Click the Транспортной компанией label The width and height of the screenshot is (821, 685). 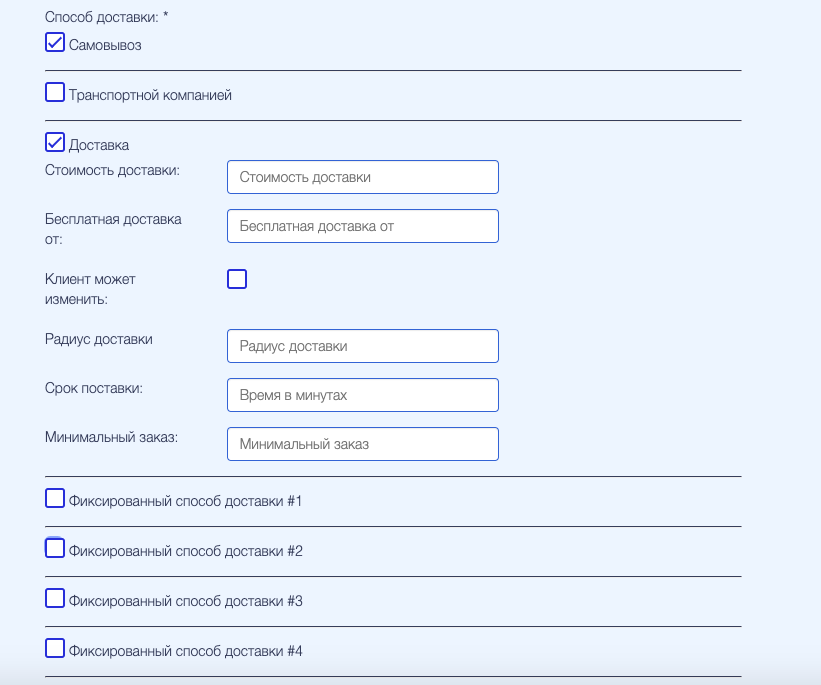(x=150, y=95)
